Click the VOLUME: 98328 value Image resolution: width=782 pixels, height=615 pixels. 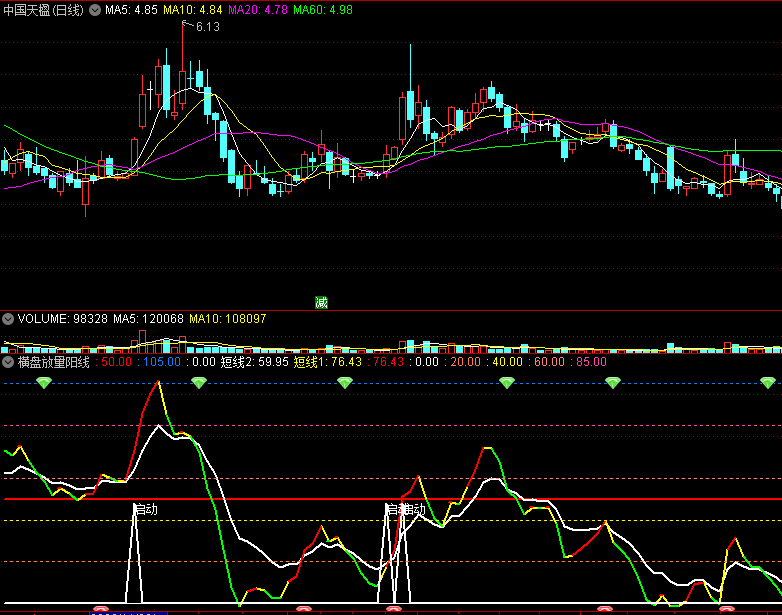(62, 319)
